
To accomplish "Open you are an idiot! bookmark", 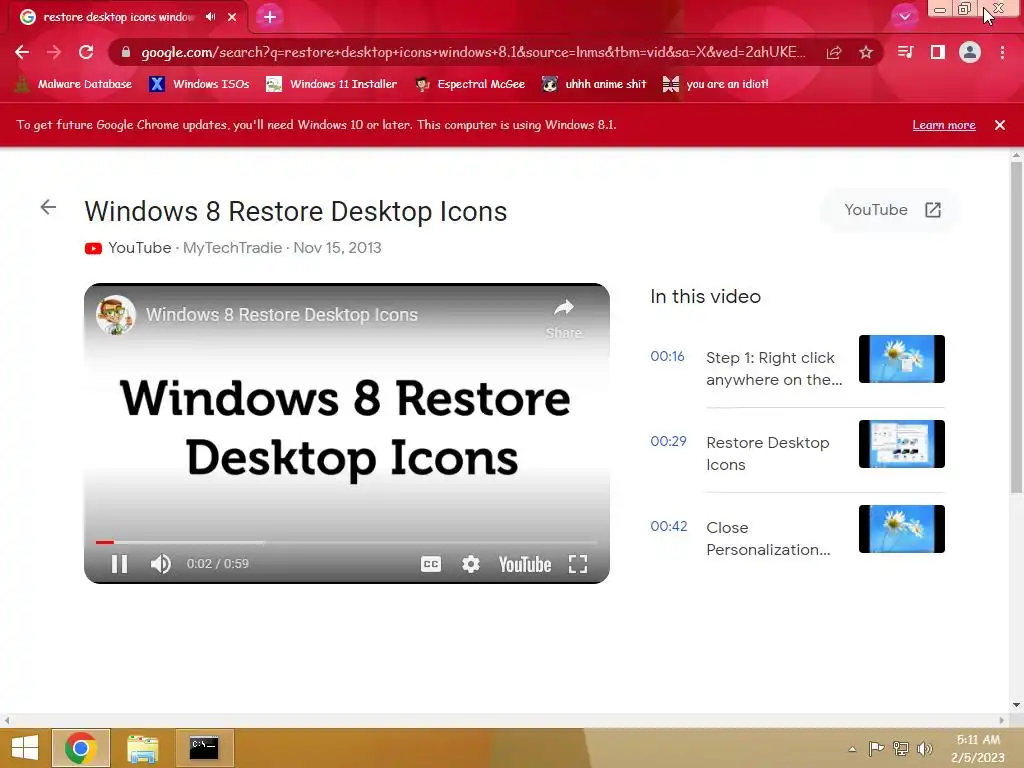I will 716,84.
